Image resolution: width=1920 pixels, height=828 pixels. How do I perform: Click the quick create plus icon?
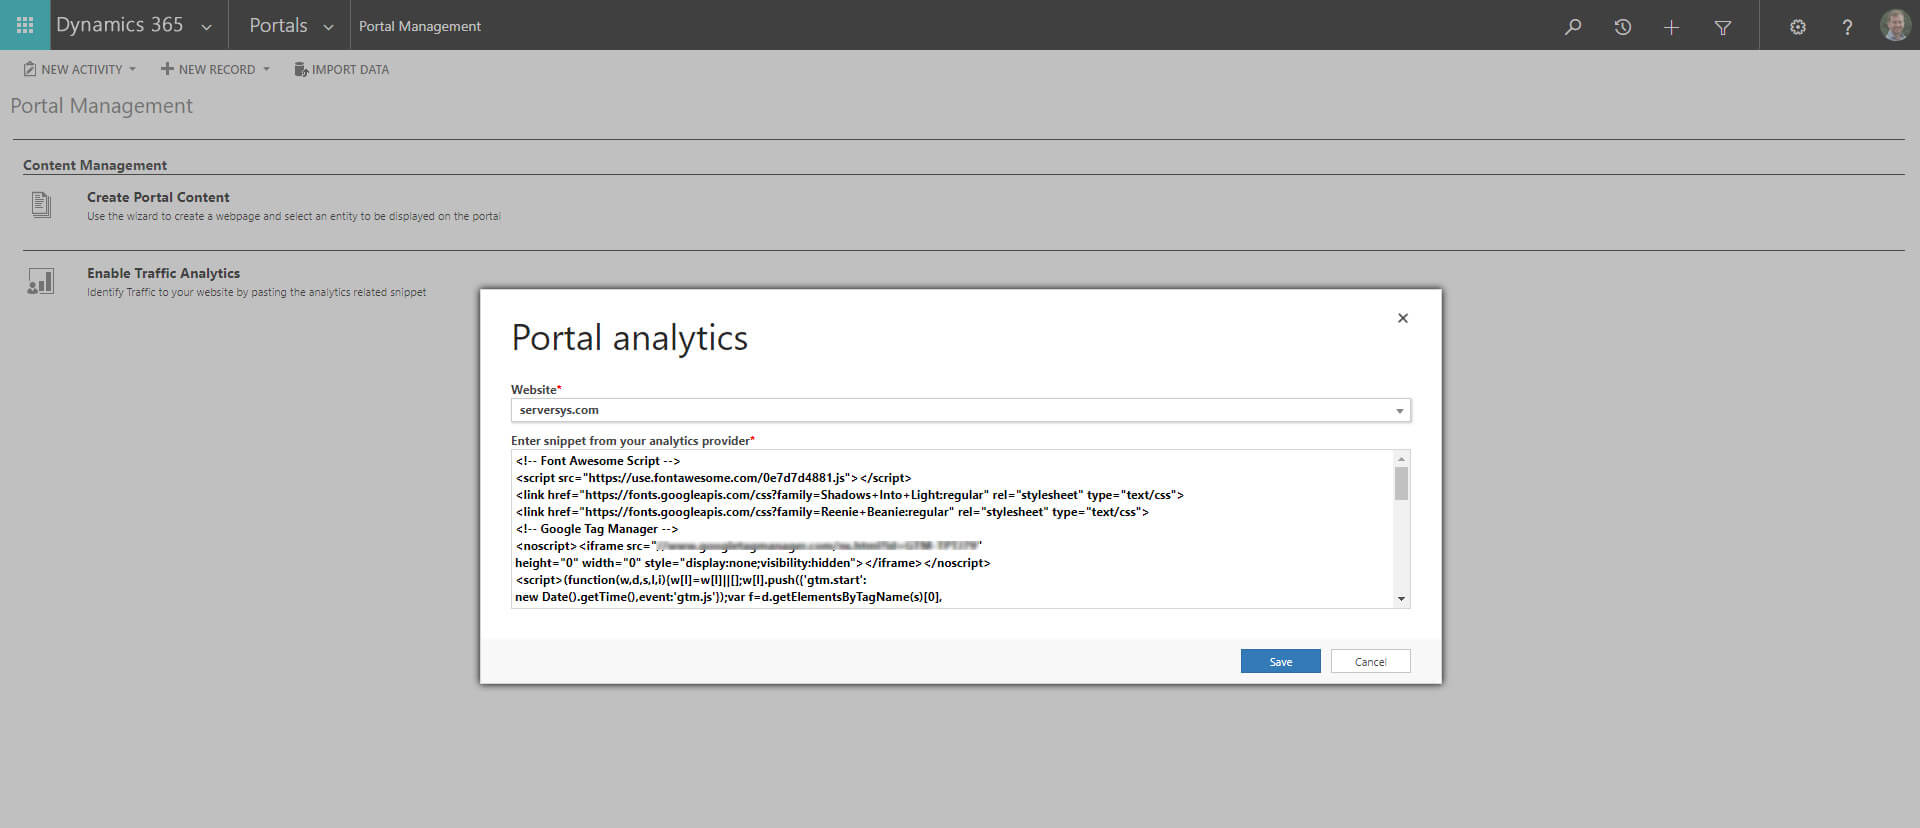point(1671,27)
